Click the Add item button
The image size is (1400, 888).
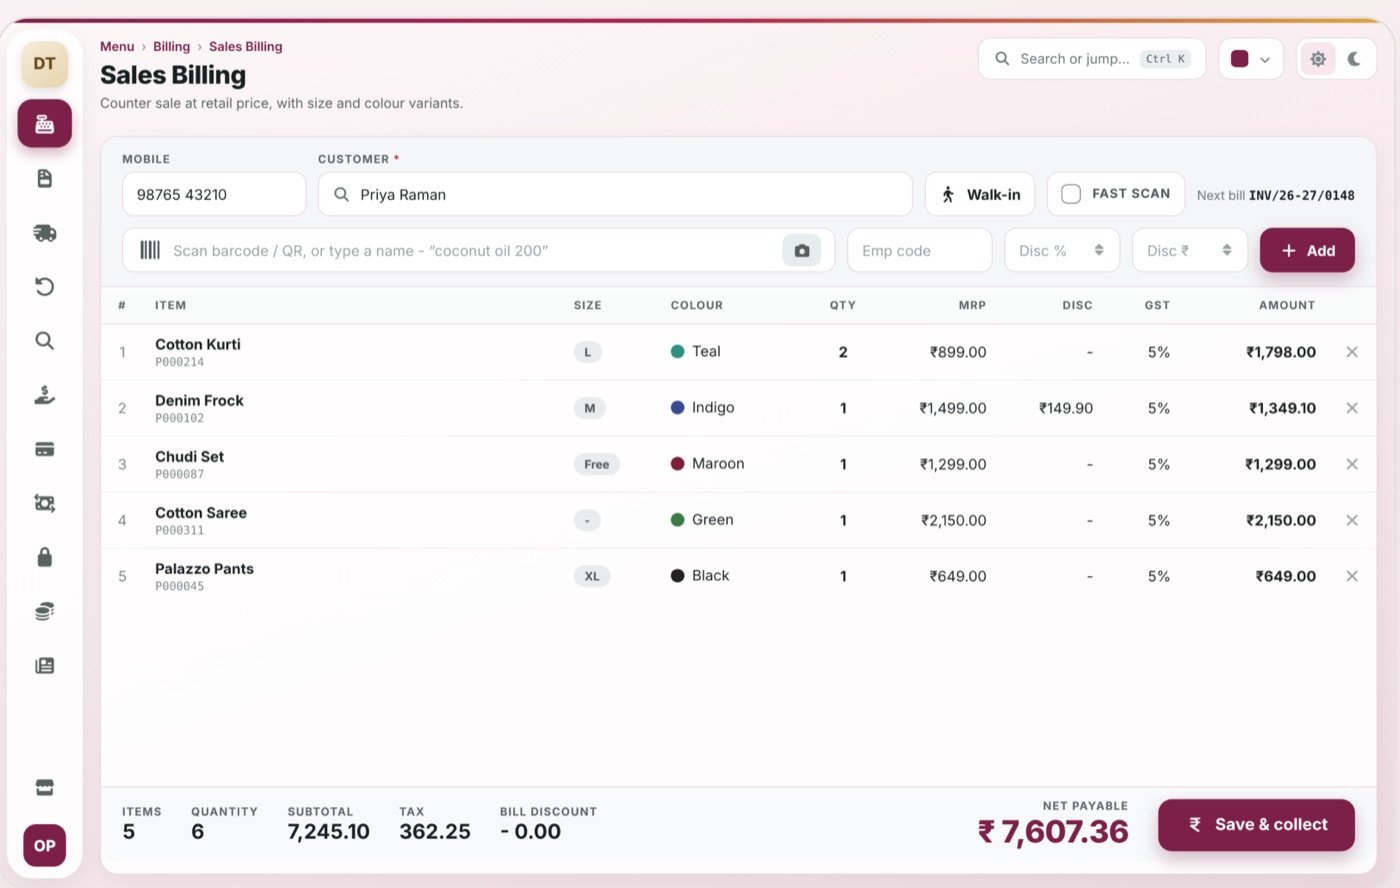[x=1307, y=250]
